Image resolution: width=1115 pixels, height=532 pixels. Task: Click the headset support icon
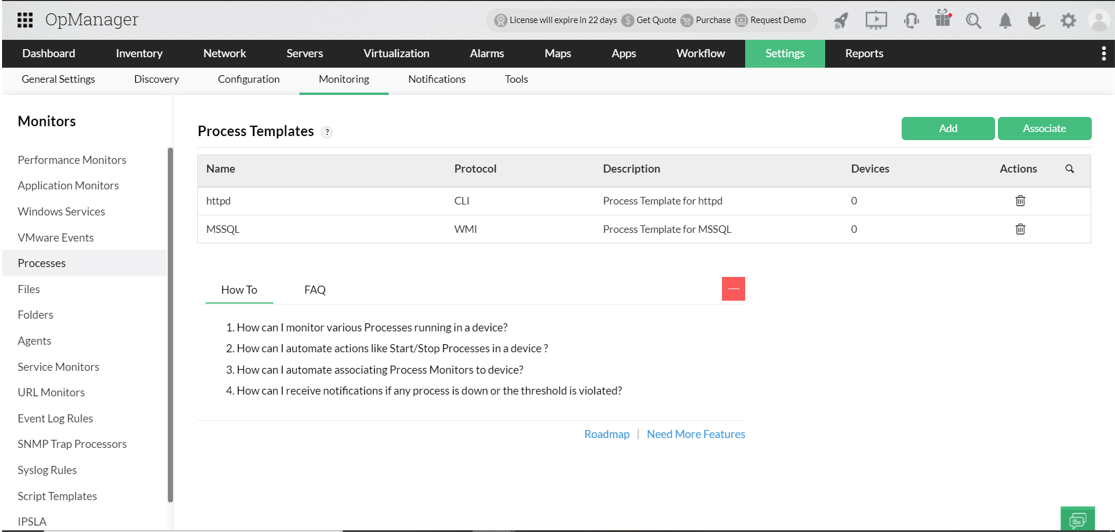(x=911, y=21)
